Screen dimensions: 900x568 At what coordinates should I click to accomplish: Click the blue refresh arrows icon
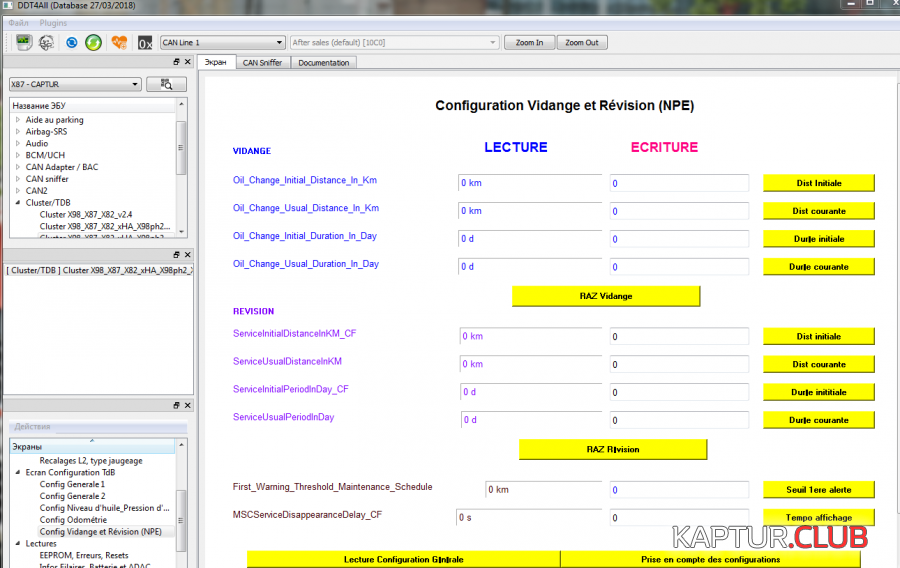[71, 42]
